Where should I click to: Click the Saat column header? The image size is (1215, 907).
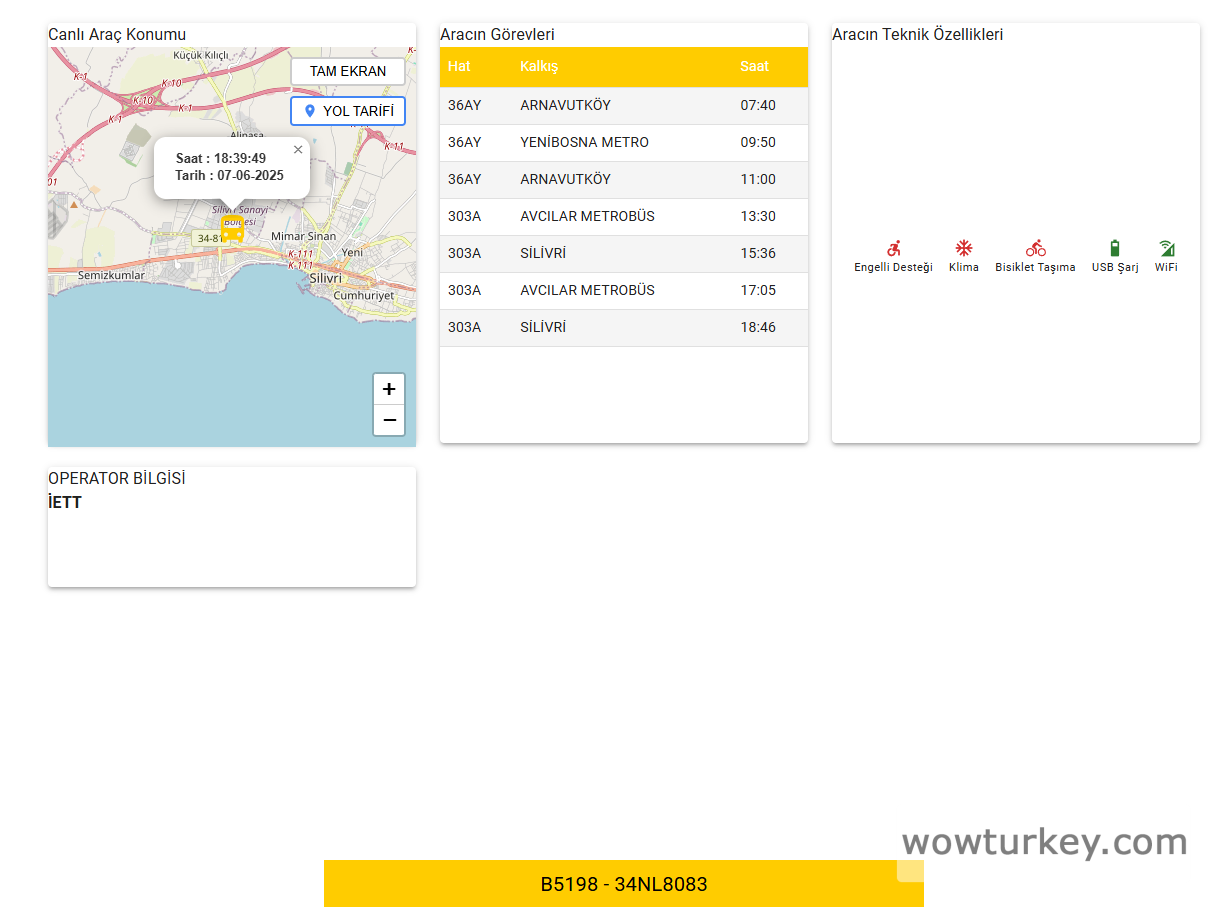click(754, 66)
